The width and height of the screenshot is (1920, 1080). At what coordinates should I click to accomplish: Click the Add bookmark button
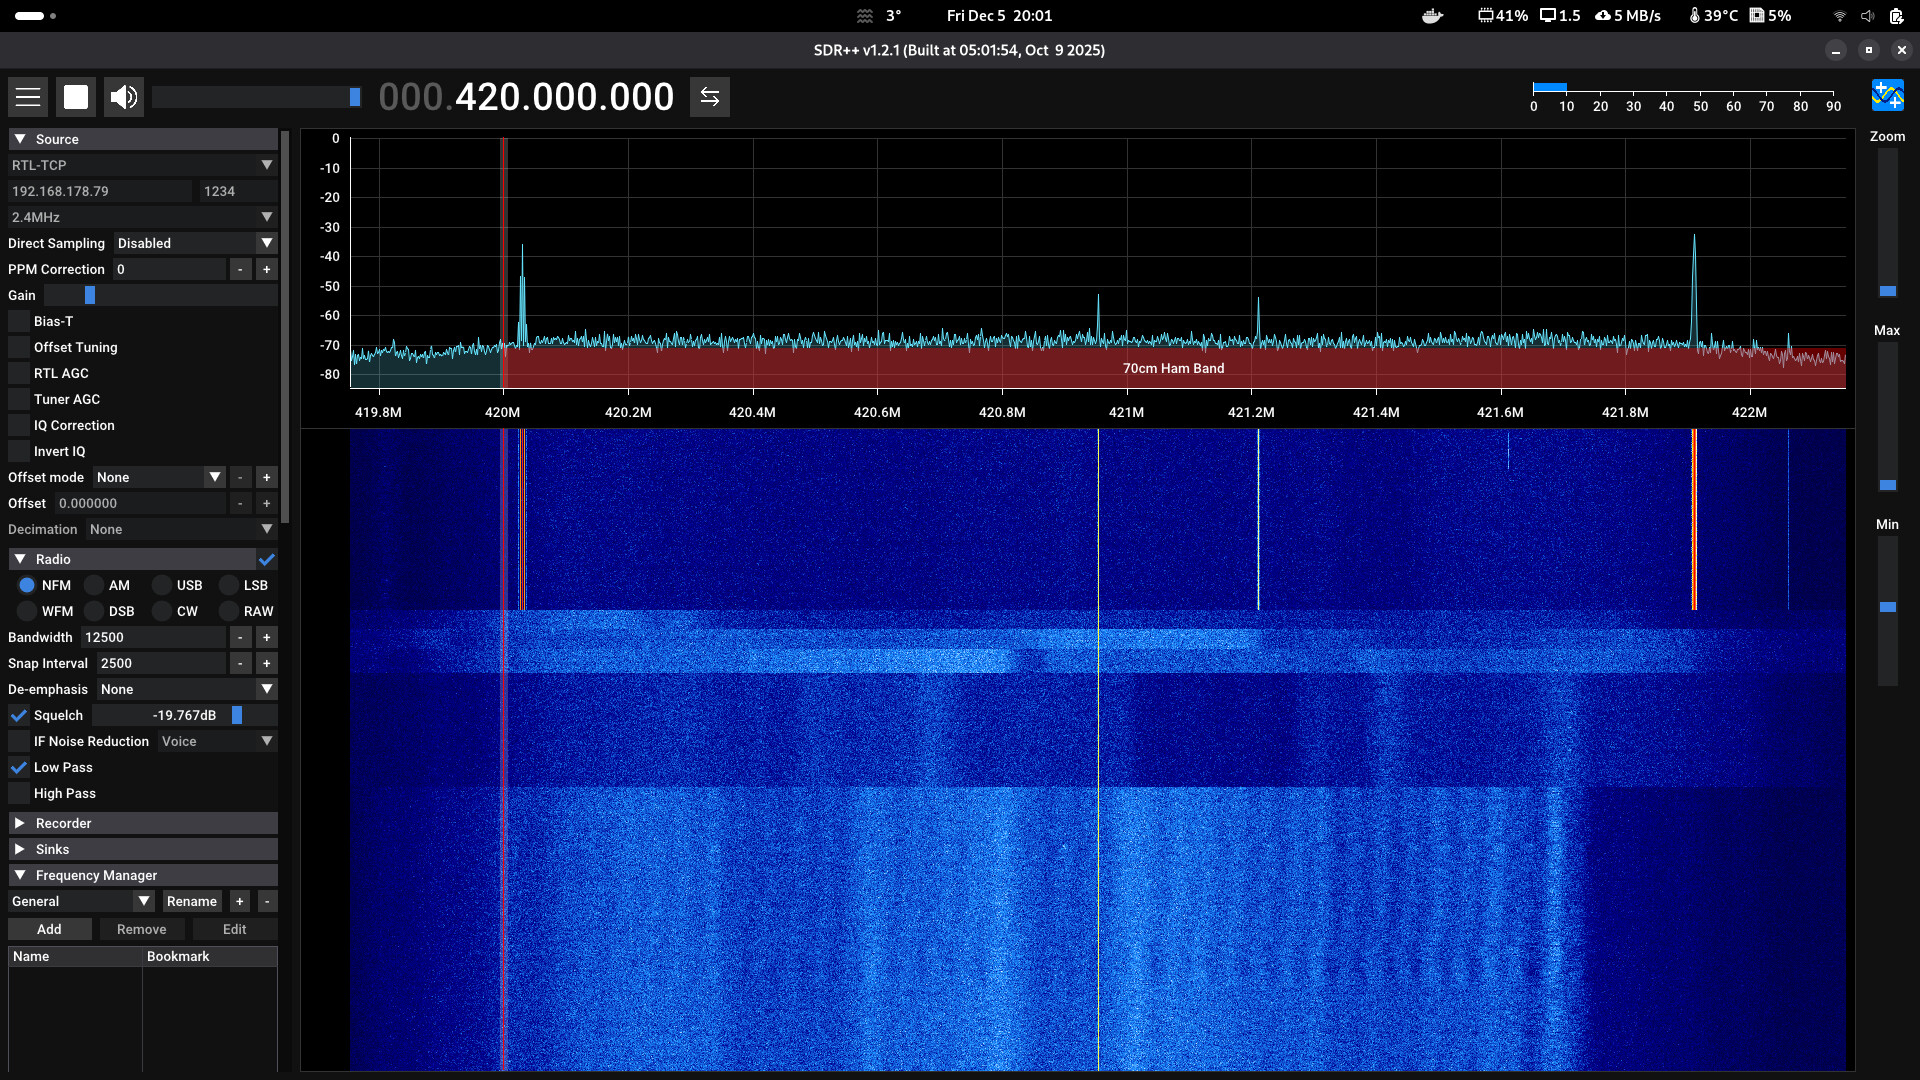(49, 930)
